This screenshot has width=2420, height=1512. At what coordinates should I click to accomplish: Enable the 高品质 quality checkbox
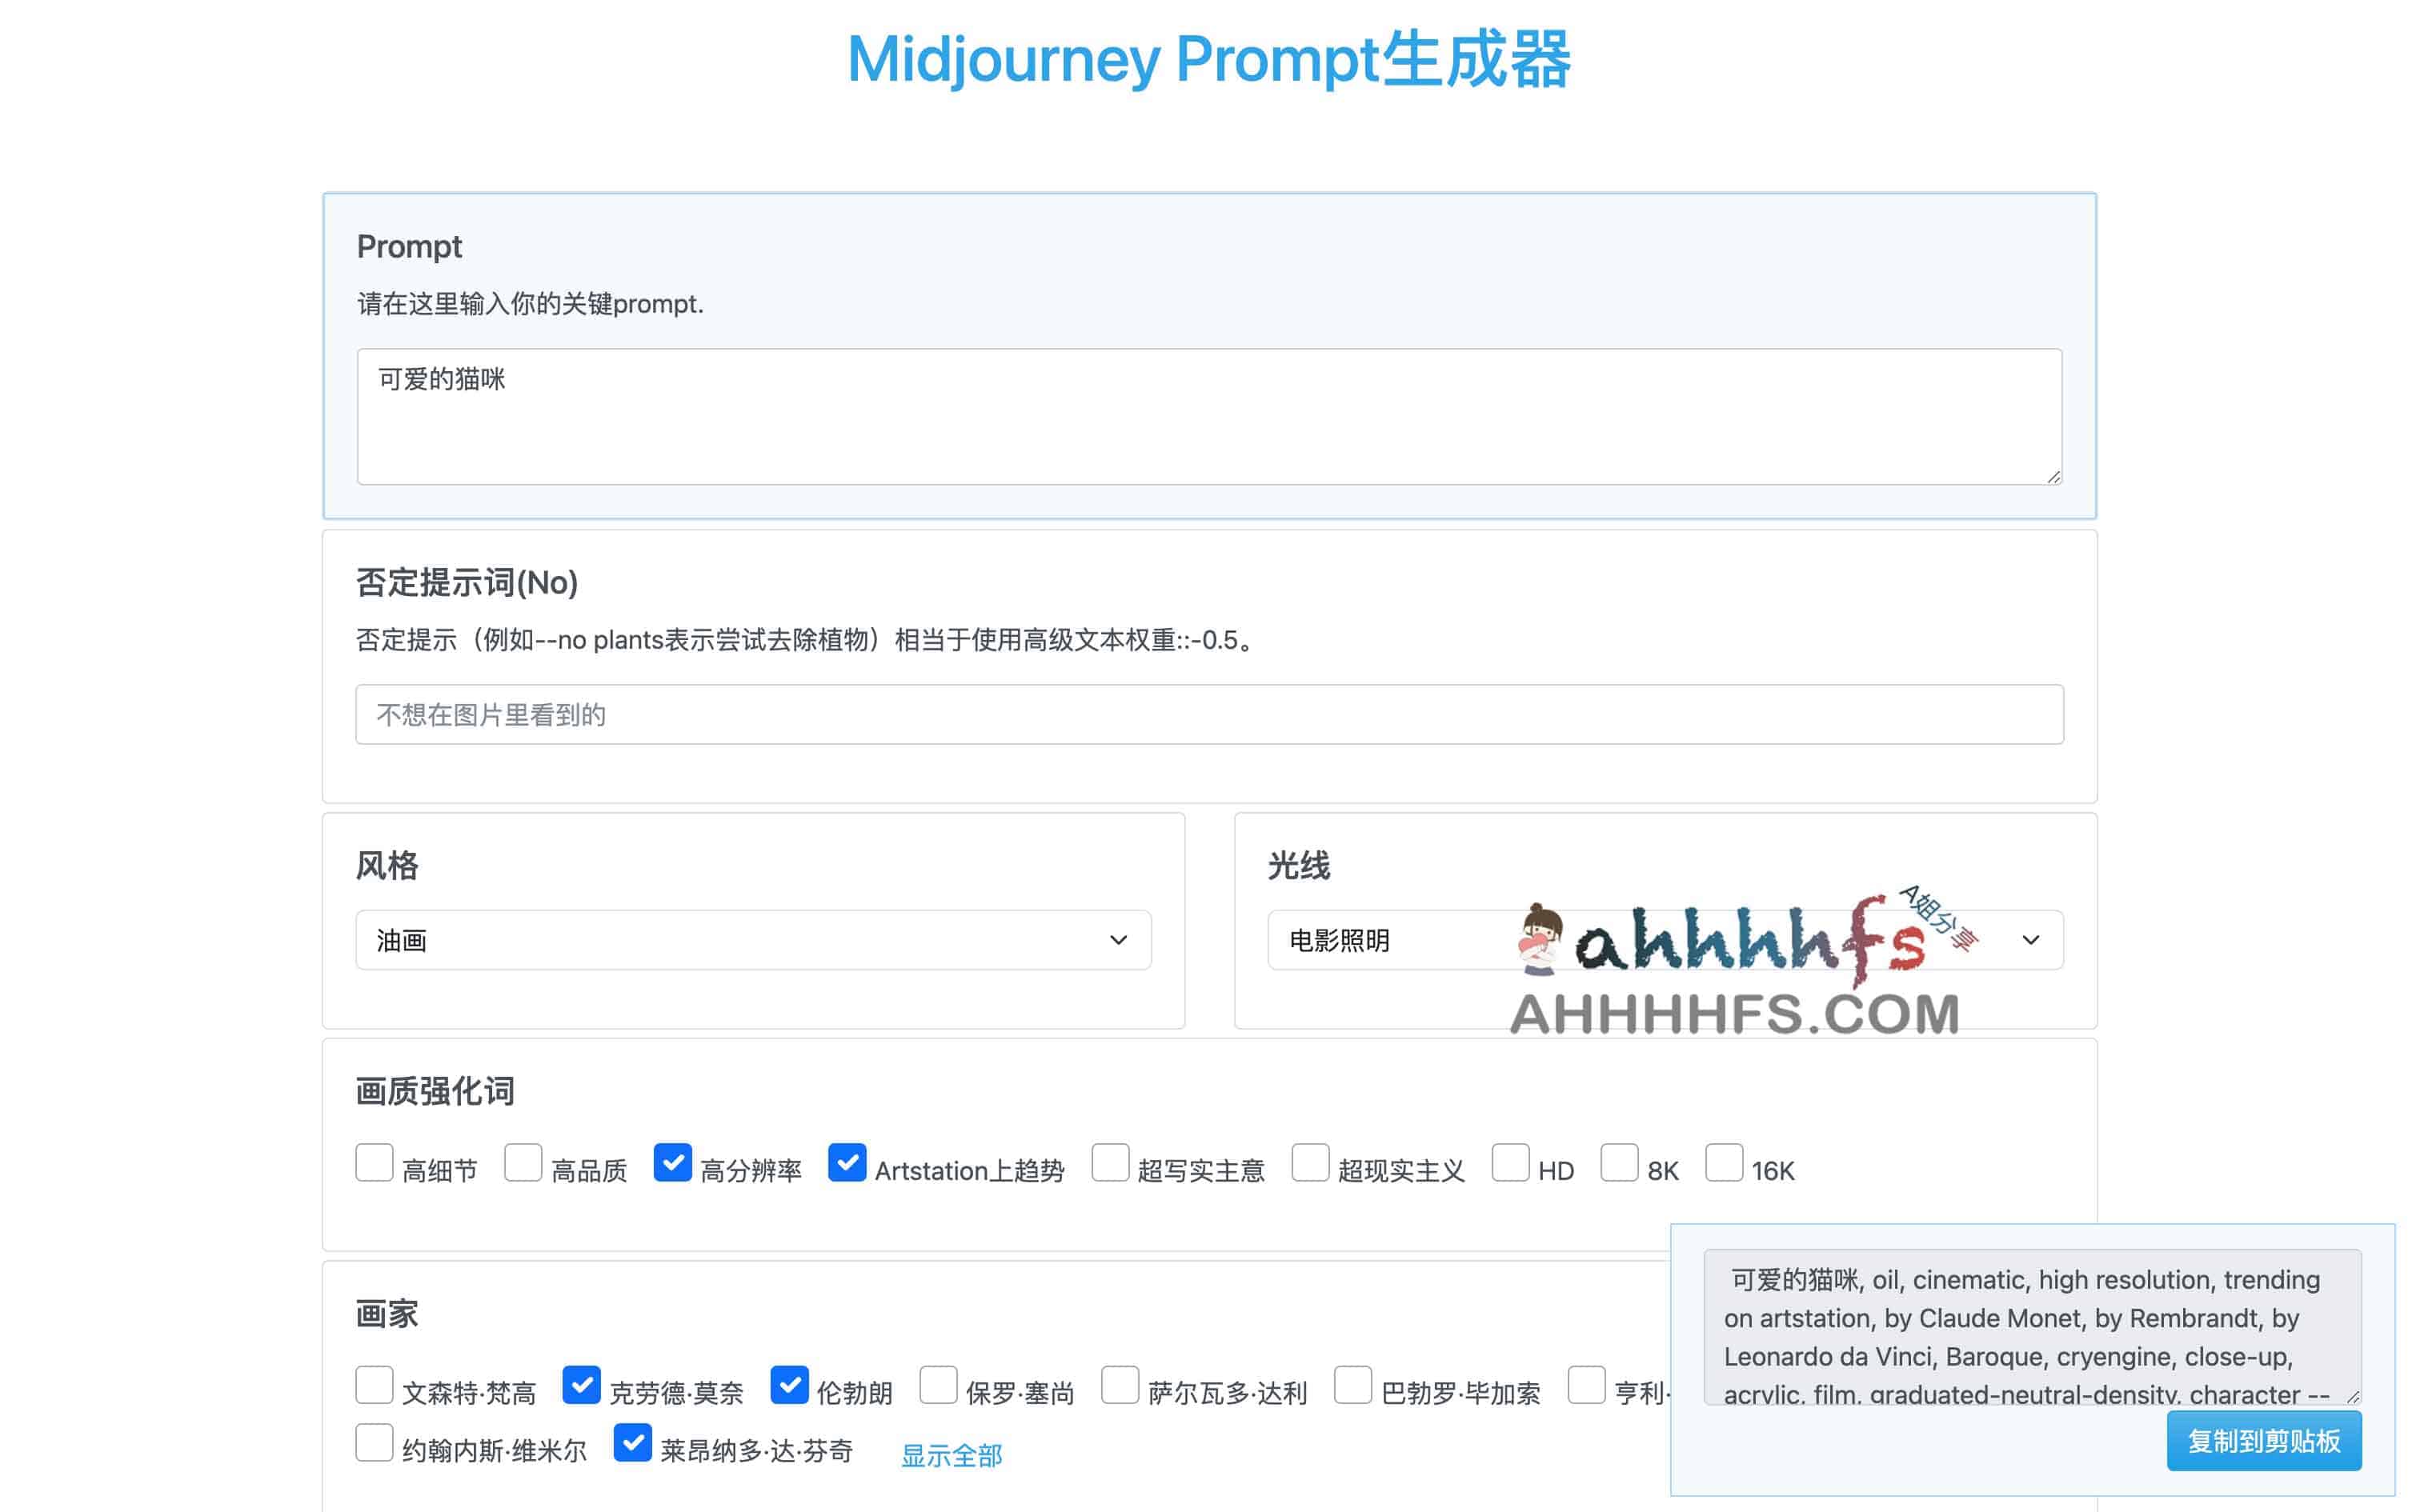[523, 1163]
